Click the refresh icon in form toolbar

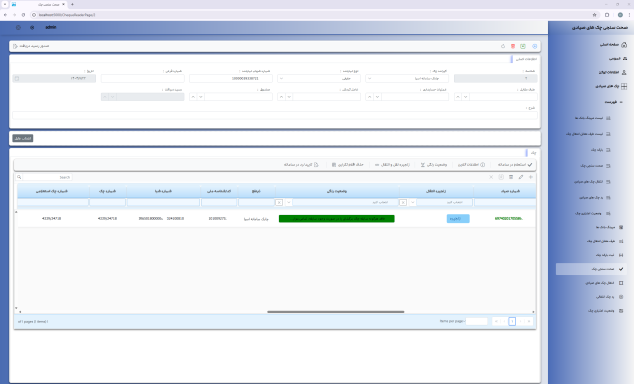(x=503, y=46)
